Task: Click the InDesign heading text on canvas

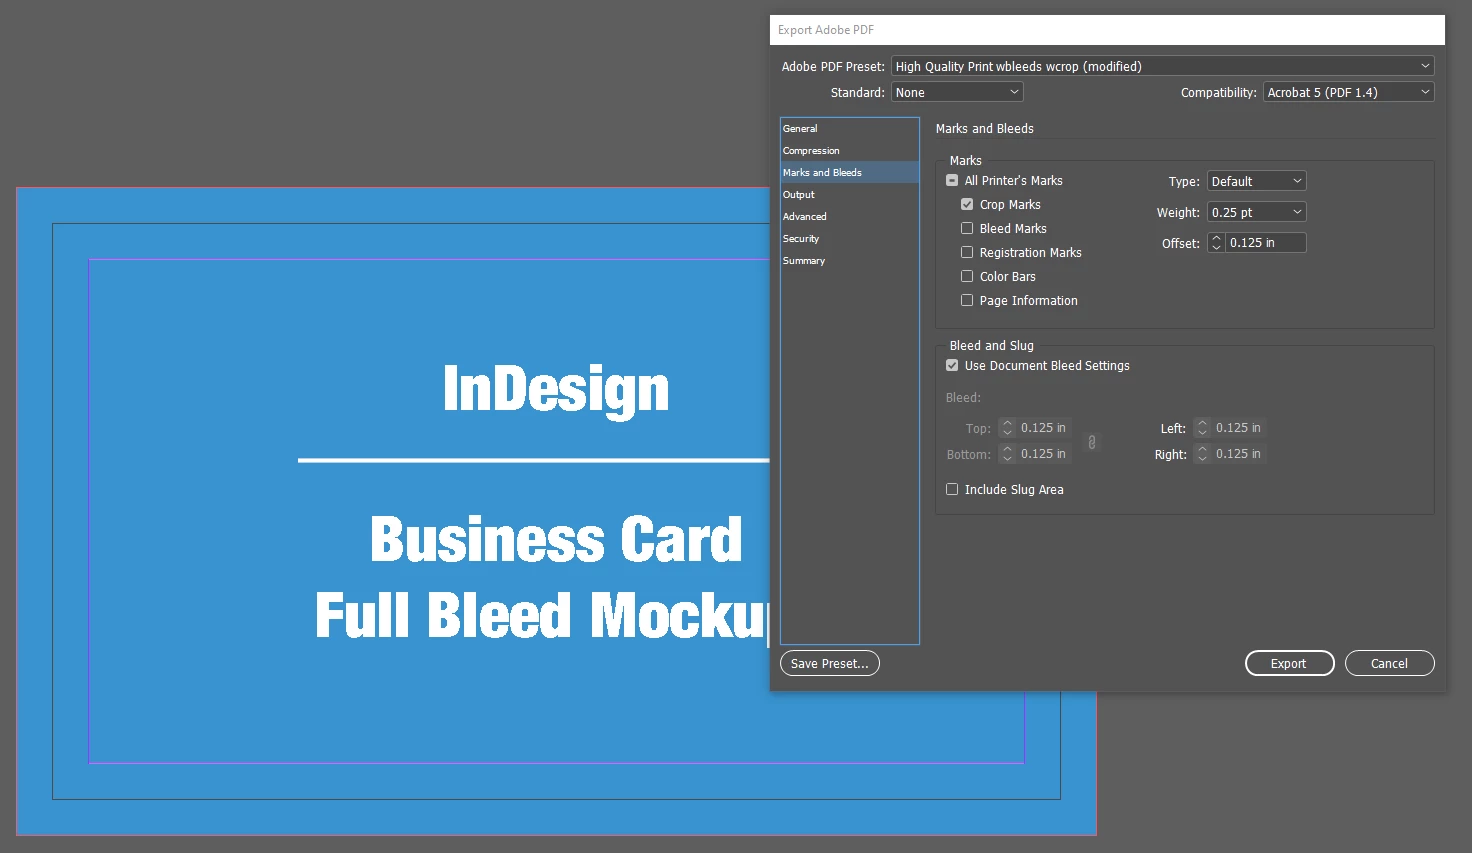Action: pyautogui.click(x=556, y=390)
